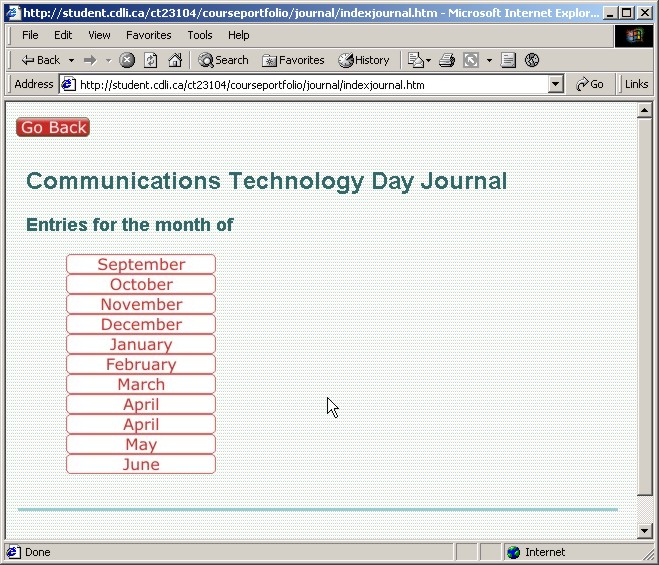659x565 pixels.
Task: Open the Help menu
Action: [x=239, y=35]
